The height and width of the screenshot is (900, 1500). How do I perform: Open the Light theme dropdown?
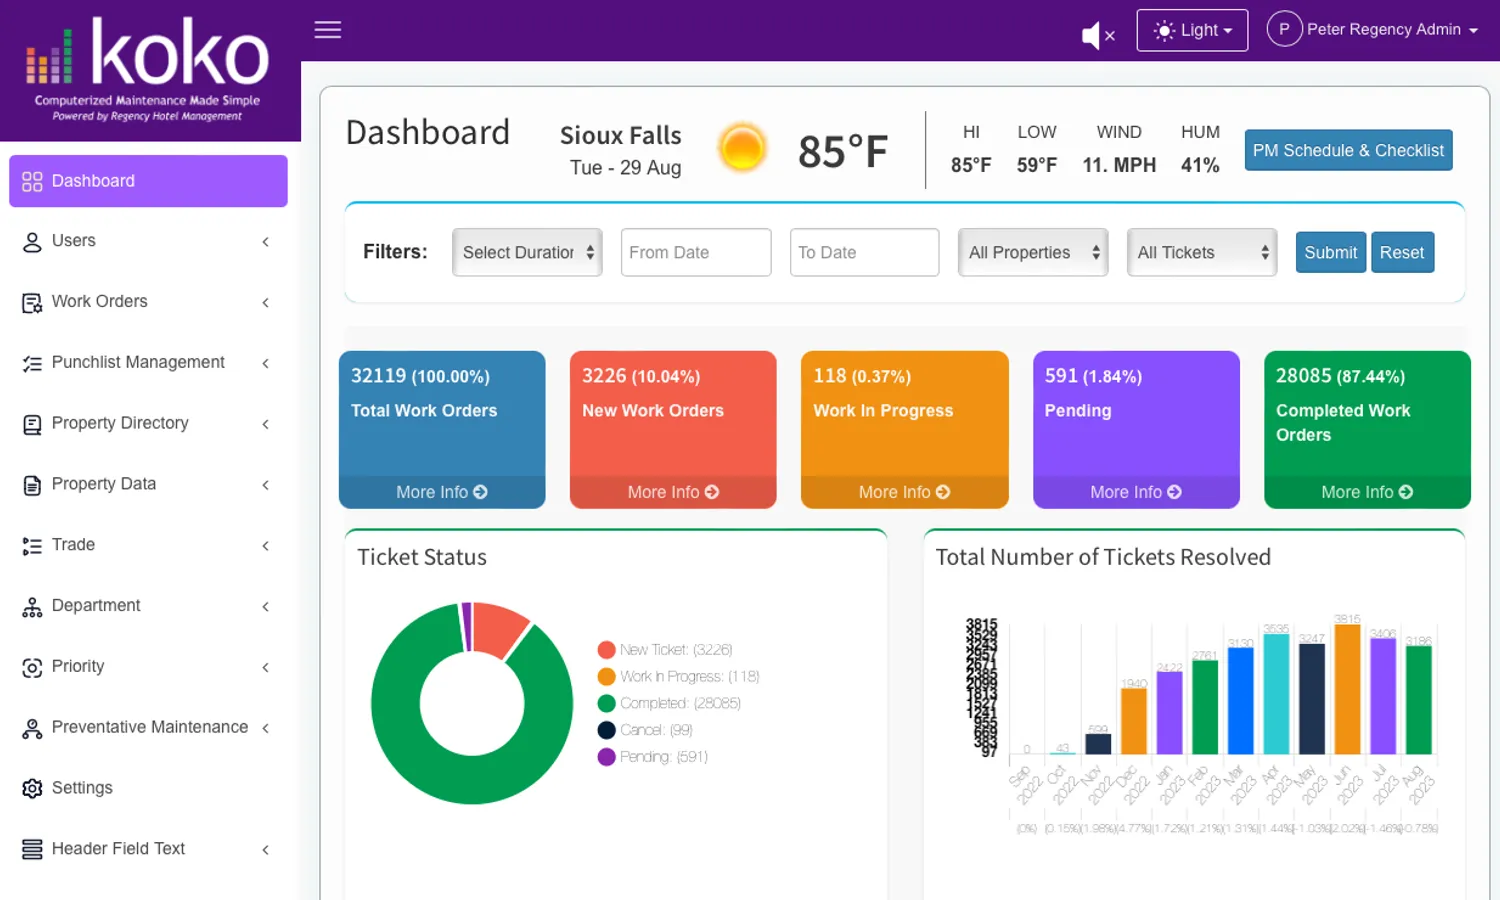click(x=1191, y=30)
